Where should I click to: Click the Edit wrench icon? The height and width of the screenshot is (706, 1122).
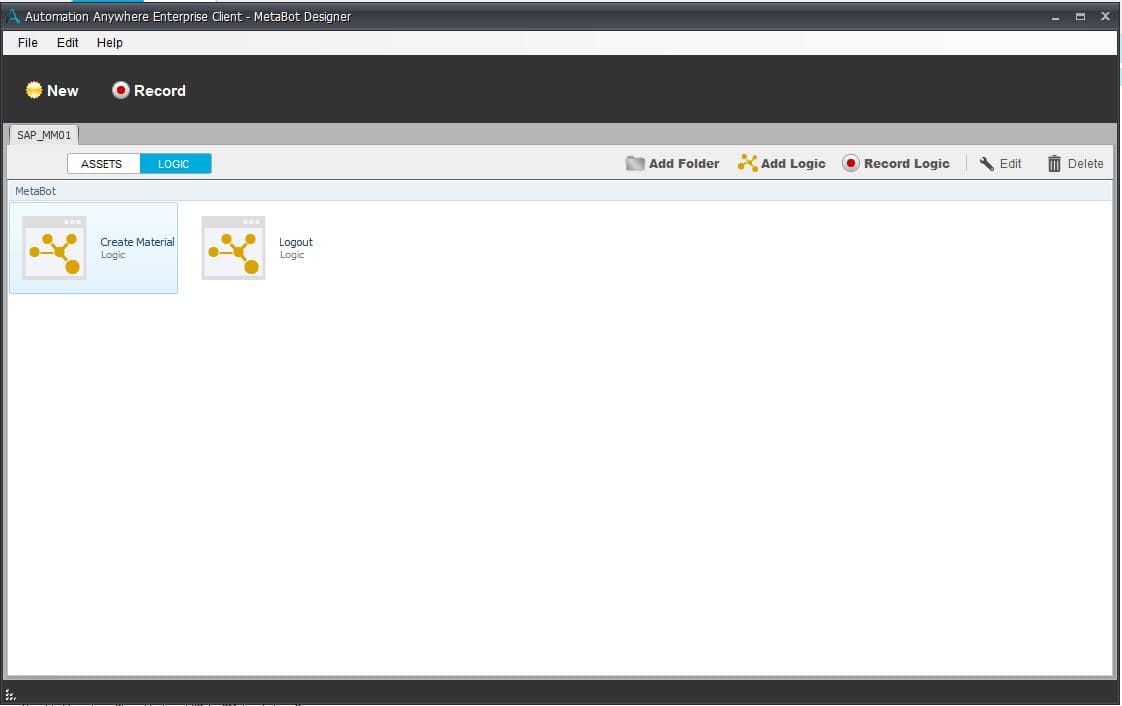click(986, 163)
